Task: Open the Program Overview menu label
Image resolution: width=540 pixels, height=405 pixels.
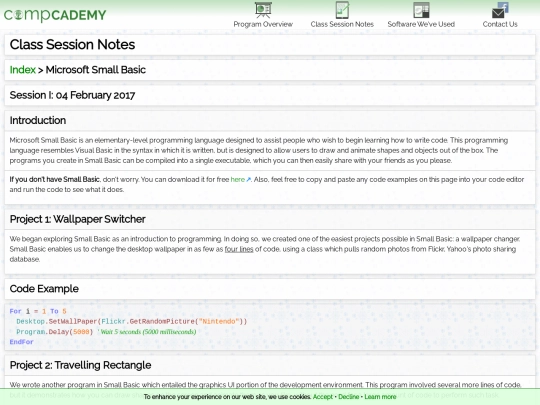Action: (263, 24)
